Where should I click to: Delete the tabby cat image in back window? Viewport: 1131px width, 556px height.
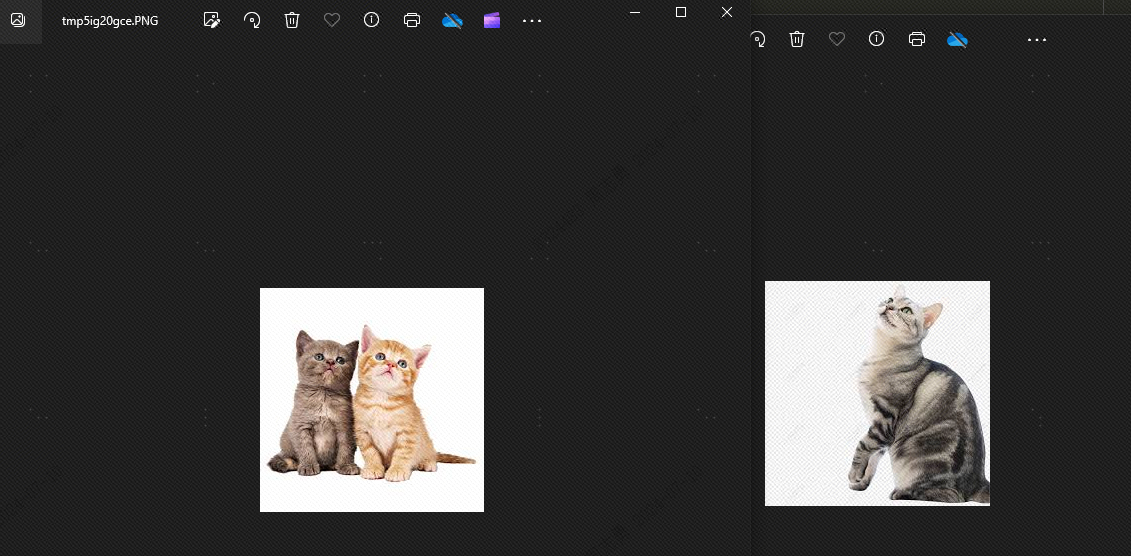point(796,39)
